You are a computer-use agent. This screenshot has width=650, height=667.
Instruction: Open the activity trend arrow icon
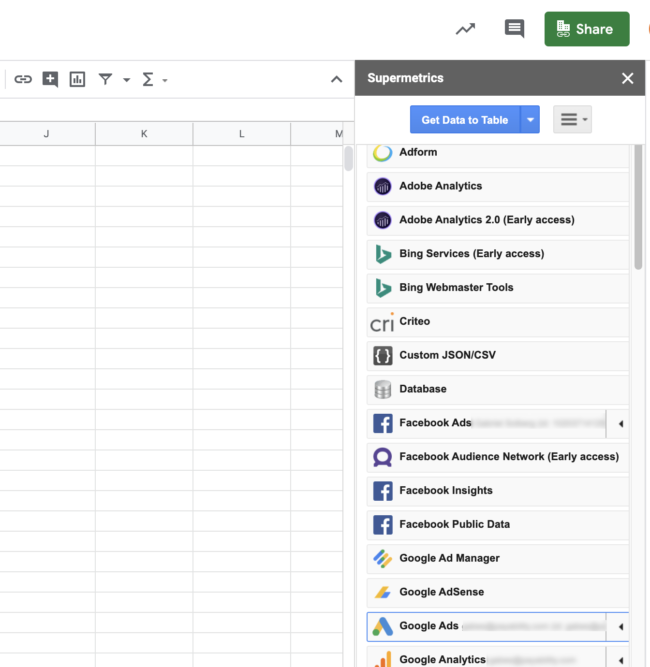[465, 29]
